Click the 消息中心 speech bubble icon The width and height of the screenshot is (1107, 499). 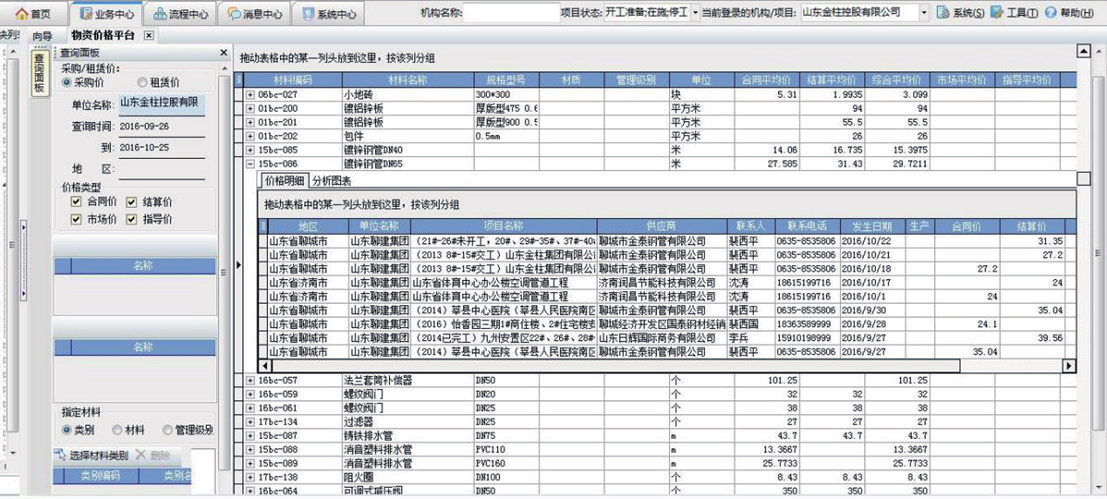(234, 14)
